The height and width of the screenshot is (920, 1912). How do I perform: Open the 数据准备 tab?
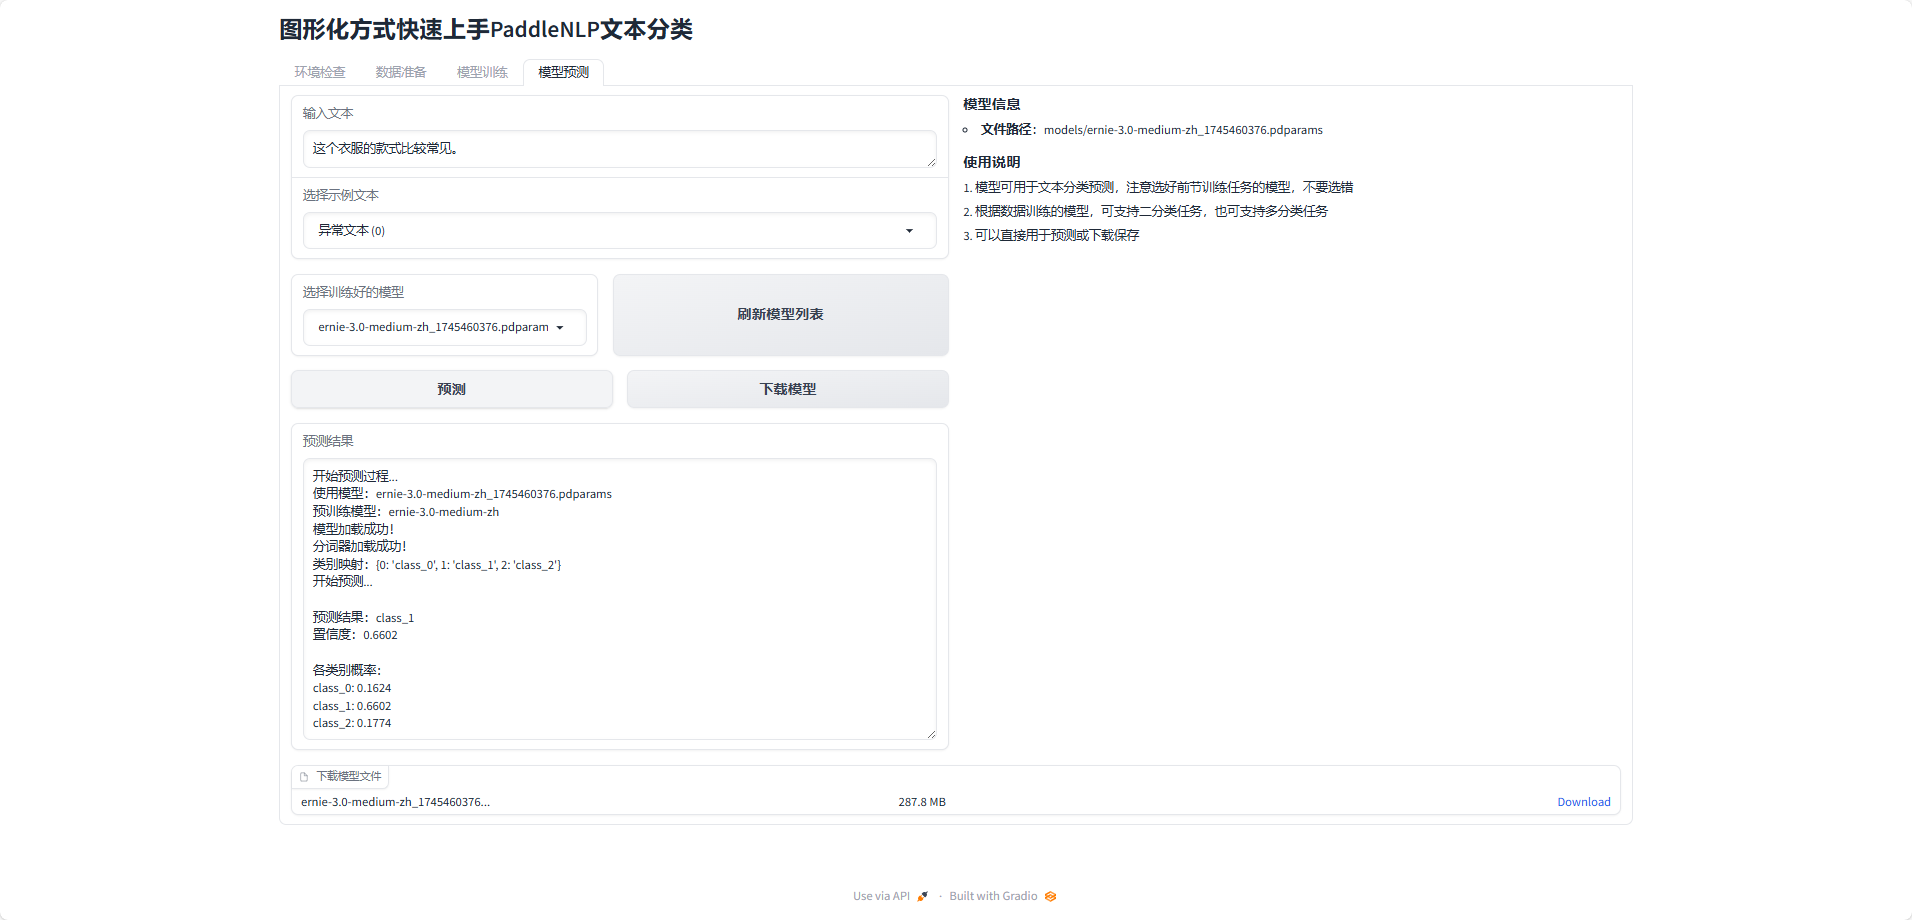[401, 72]
